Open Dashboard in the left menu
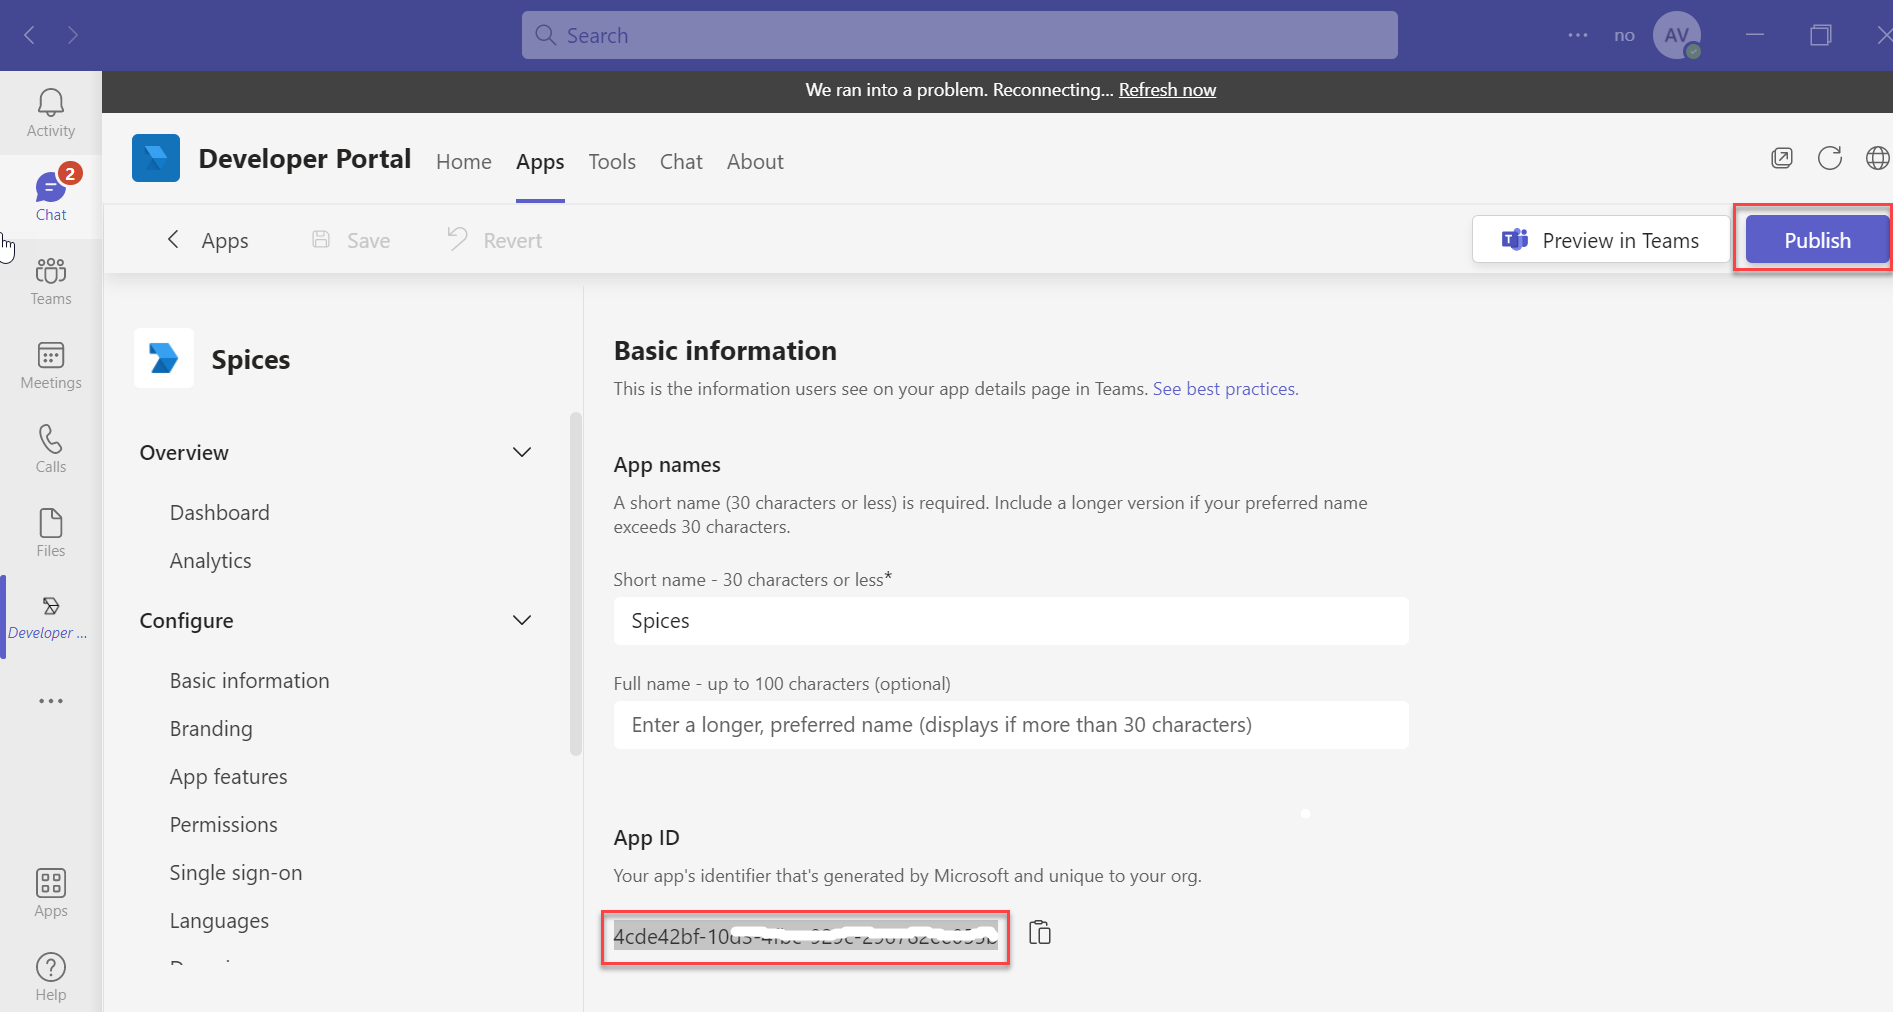 [220, 513]
